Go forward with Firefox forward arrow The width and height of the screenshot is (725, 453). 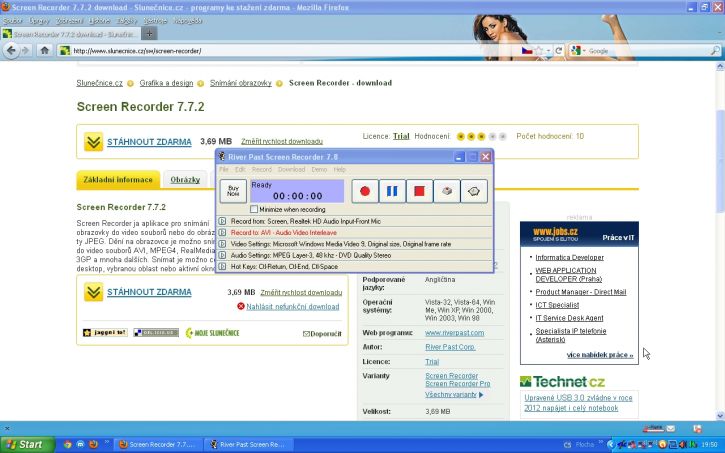[x=26, y=50]
